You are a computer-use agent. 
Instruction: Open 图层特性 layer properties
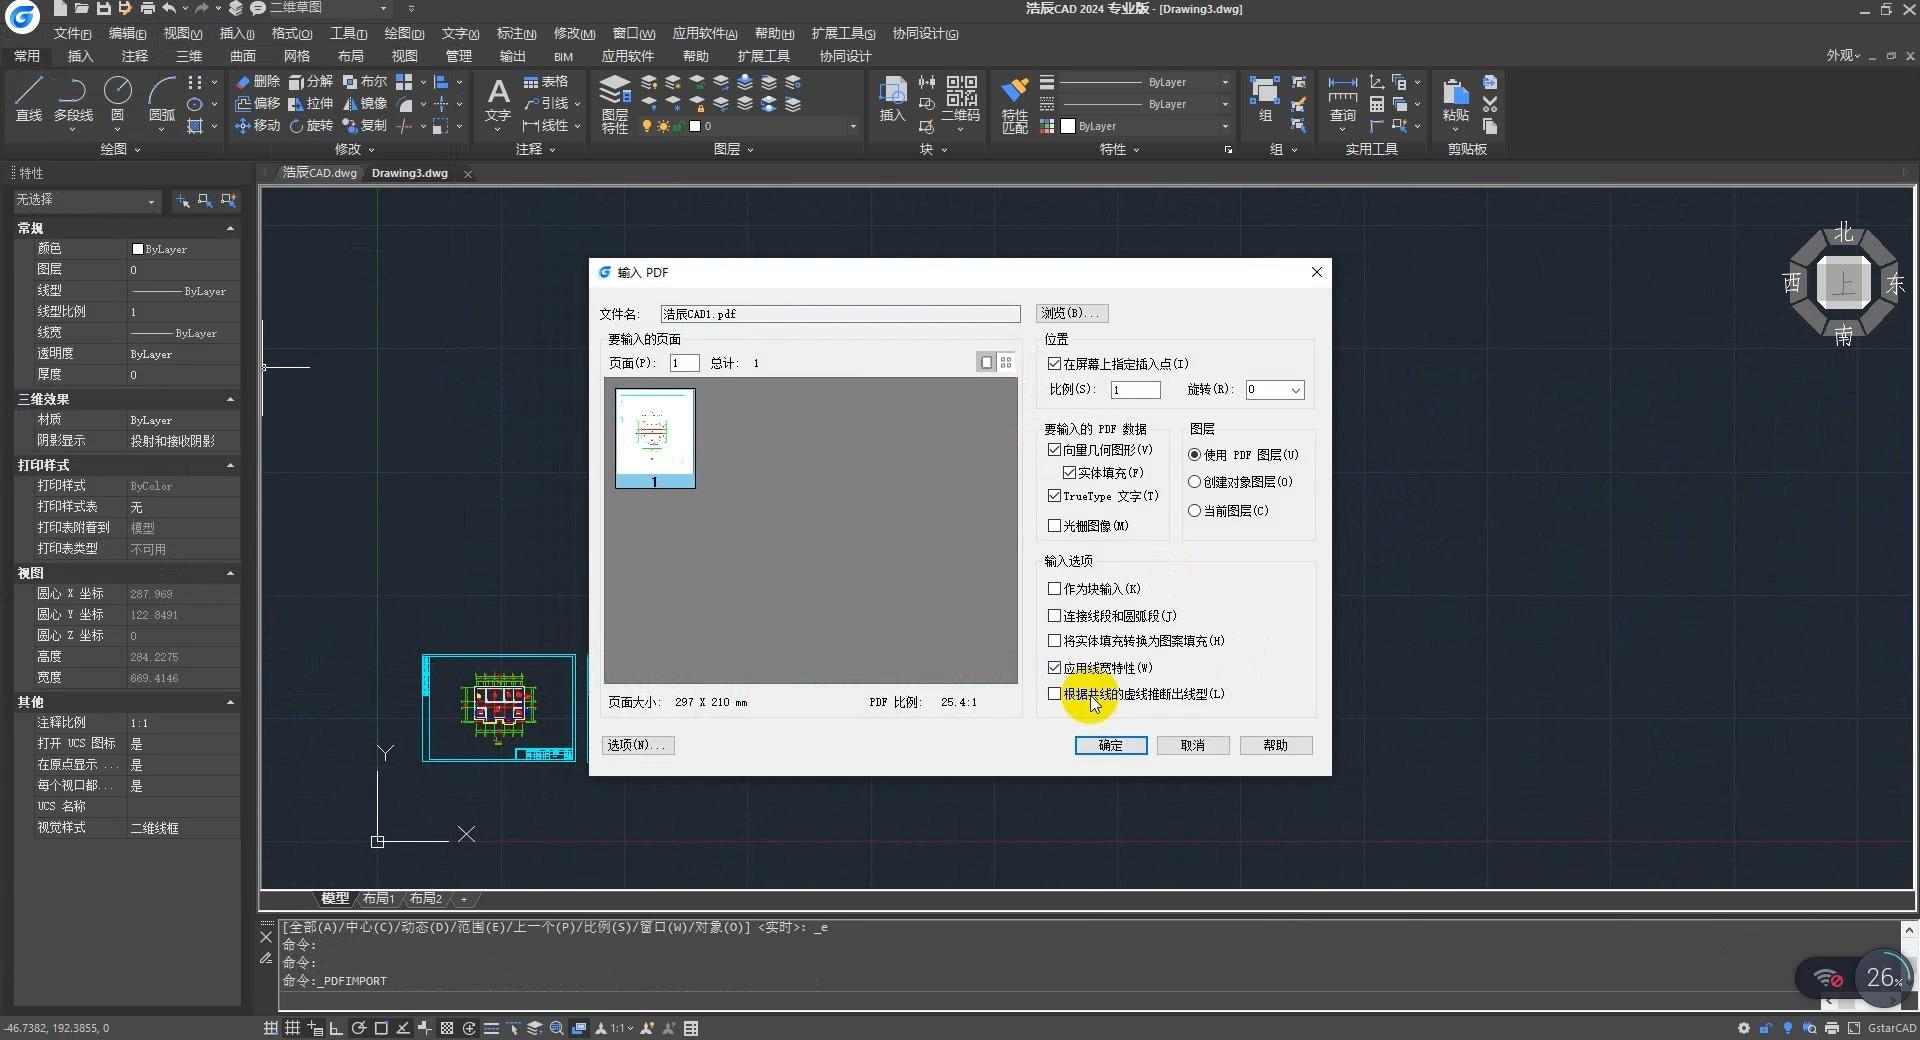pos(615,104)
